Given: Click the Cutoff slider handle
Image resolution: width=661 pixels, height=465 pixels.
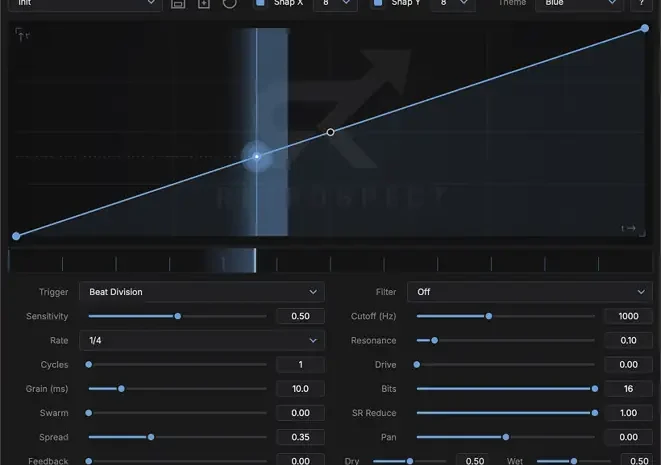Looking at the screenshot, I should point(489,316).
